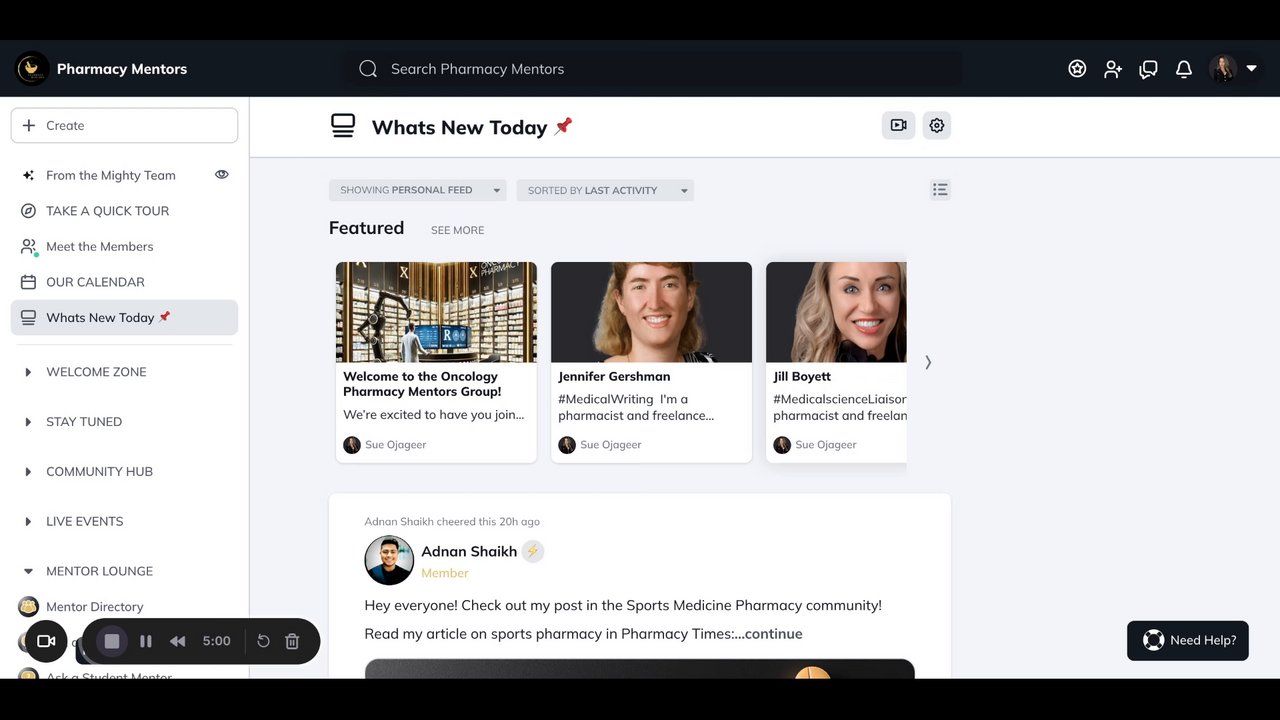Open Jill Boyett featured photo
Viewport: 1280px width, 720px height.
(x=836, y=312)
